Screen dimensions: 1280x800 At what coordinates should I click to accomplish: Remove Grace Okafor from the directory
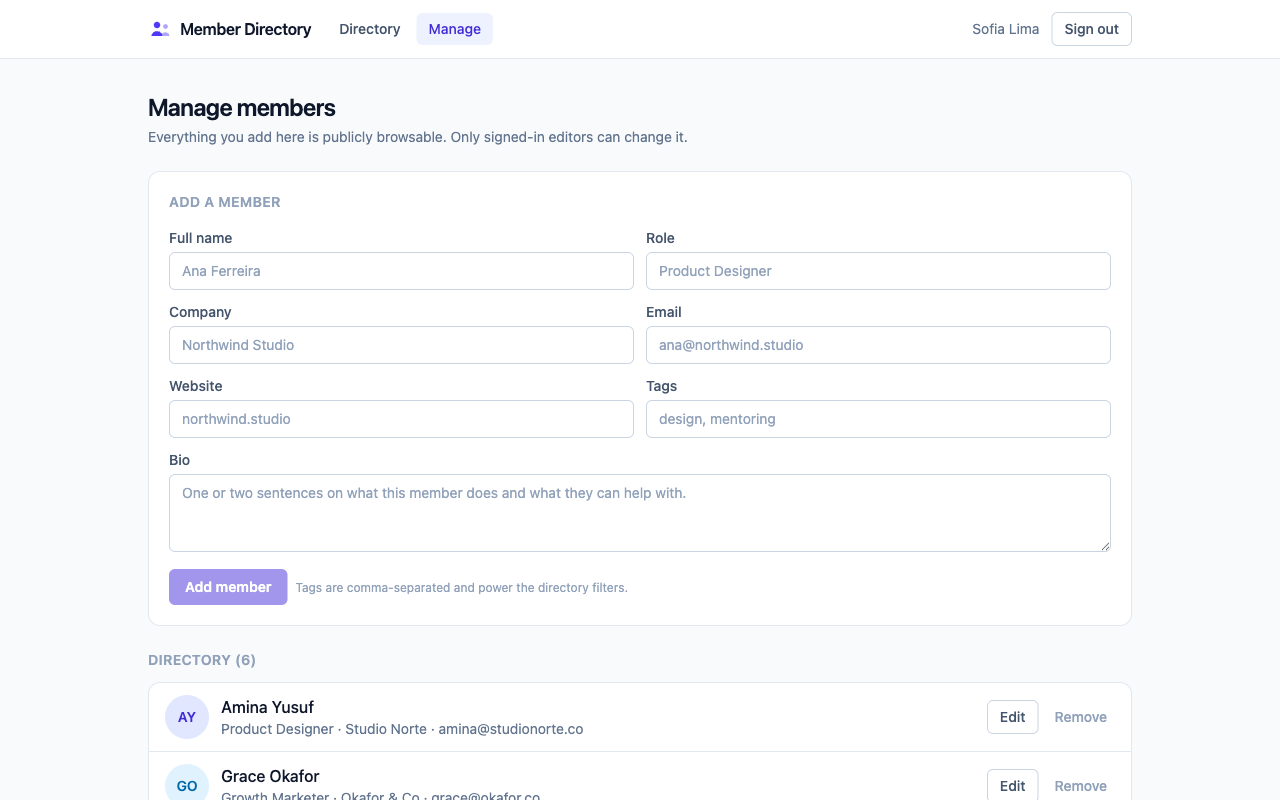click(1080, 785)
